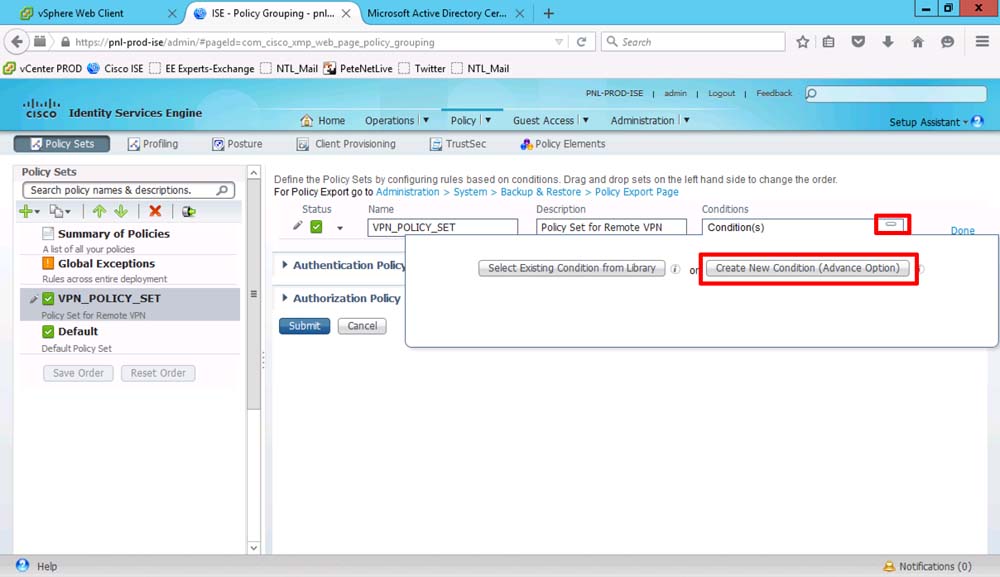Toggle the Default policy set checkbox
The image size is (1000, 577).
[x=48, y=332]
